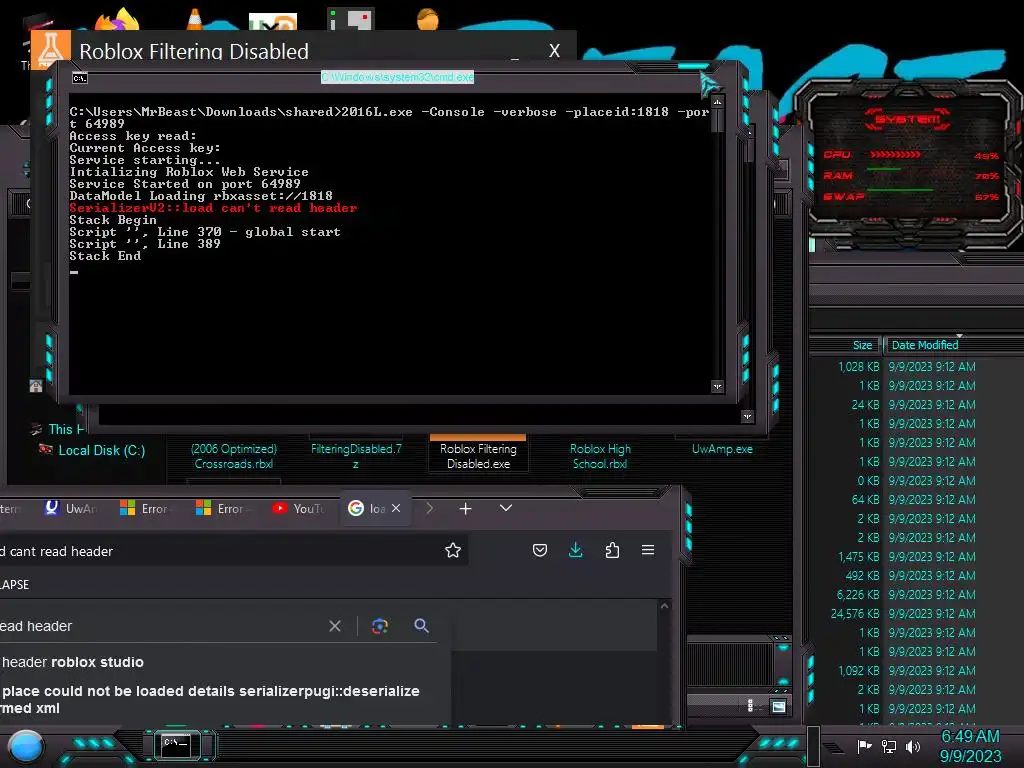Click the cmd.exe title bar text

[397, 77]
